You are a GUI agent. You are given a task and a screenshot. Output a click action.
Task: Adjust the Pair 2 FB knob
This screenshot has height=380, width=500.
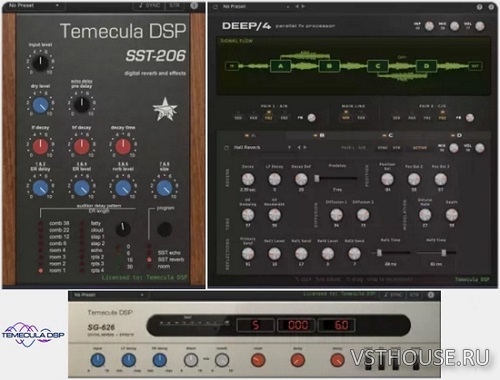coord(470,118)
